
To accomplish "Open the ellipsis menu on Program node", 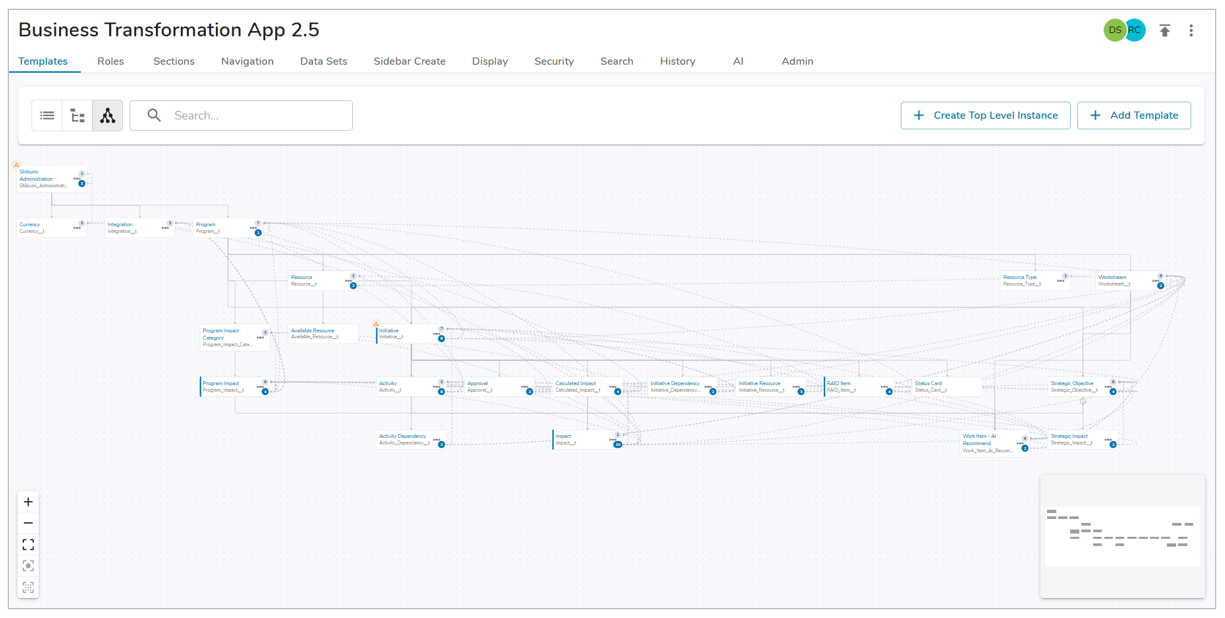I will (253, 228).
